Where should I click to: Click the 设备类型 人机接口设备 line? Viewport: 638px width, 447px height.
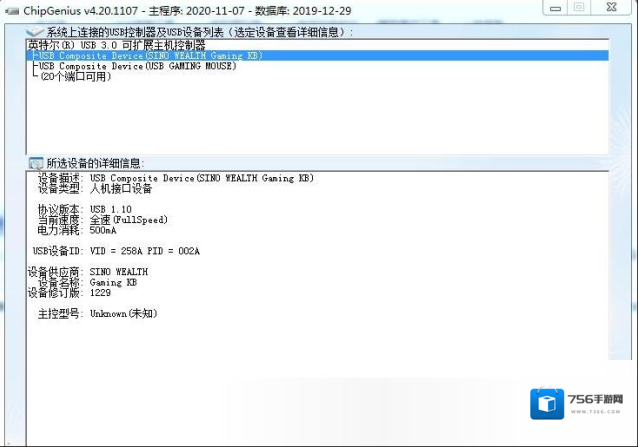(95, 188)
